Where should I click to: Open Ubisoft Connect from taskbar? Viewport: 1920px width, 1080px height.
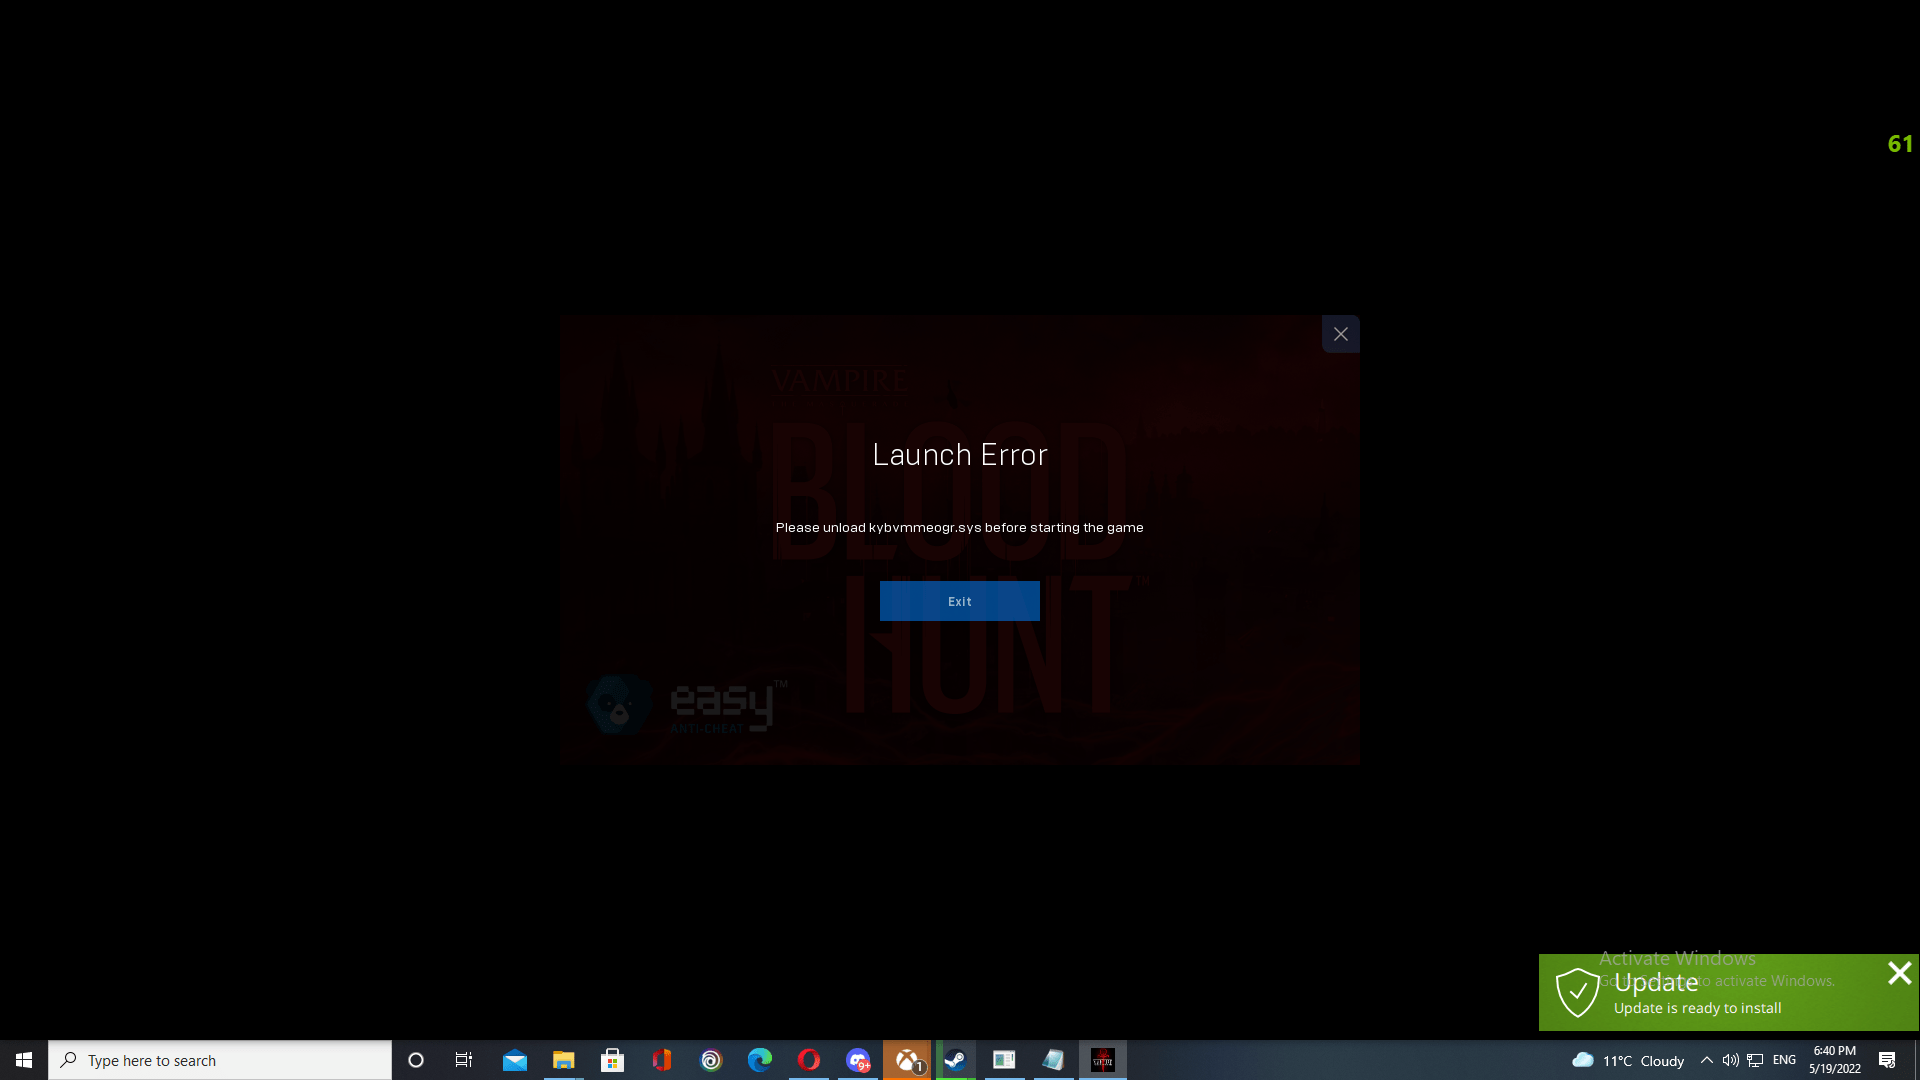pyautogui.click(x=710, y=1060)
